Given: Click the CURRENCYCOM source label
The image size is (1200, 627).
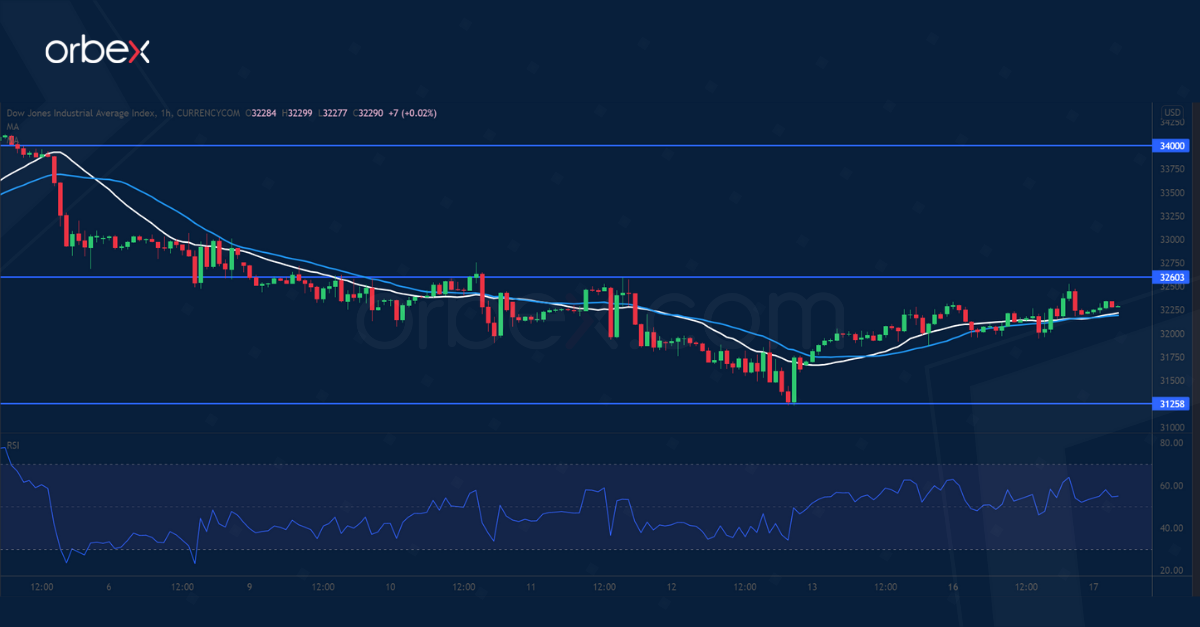Looking at the screenshot, I should (210, 113).
